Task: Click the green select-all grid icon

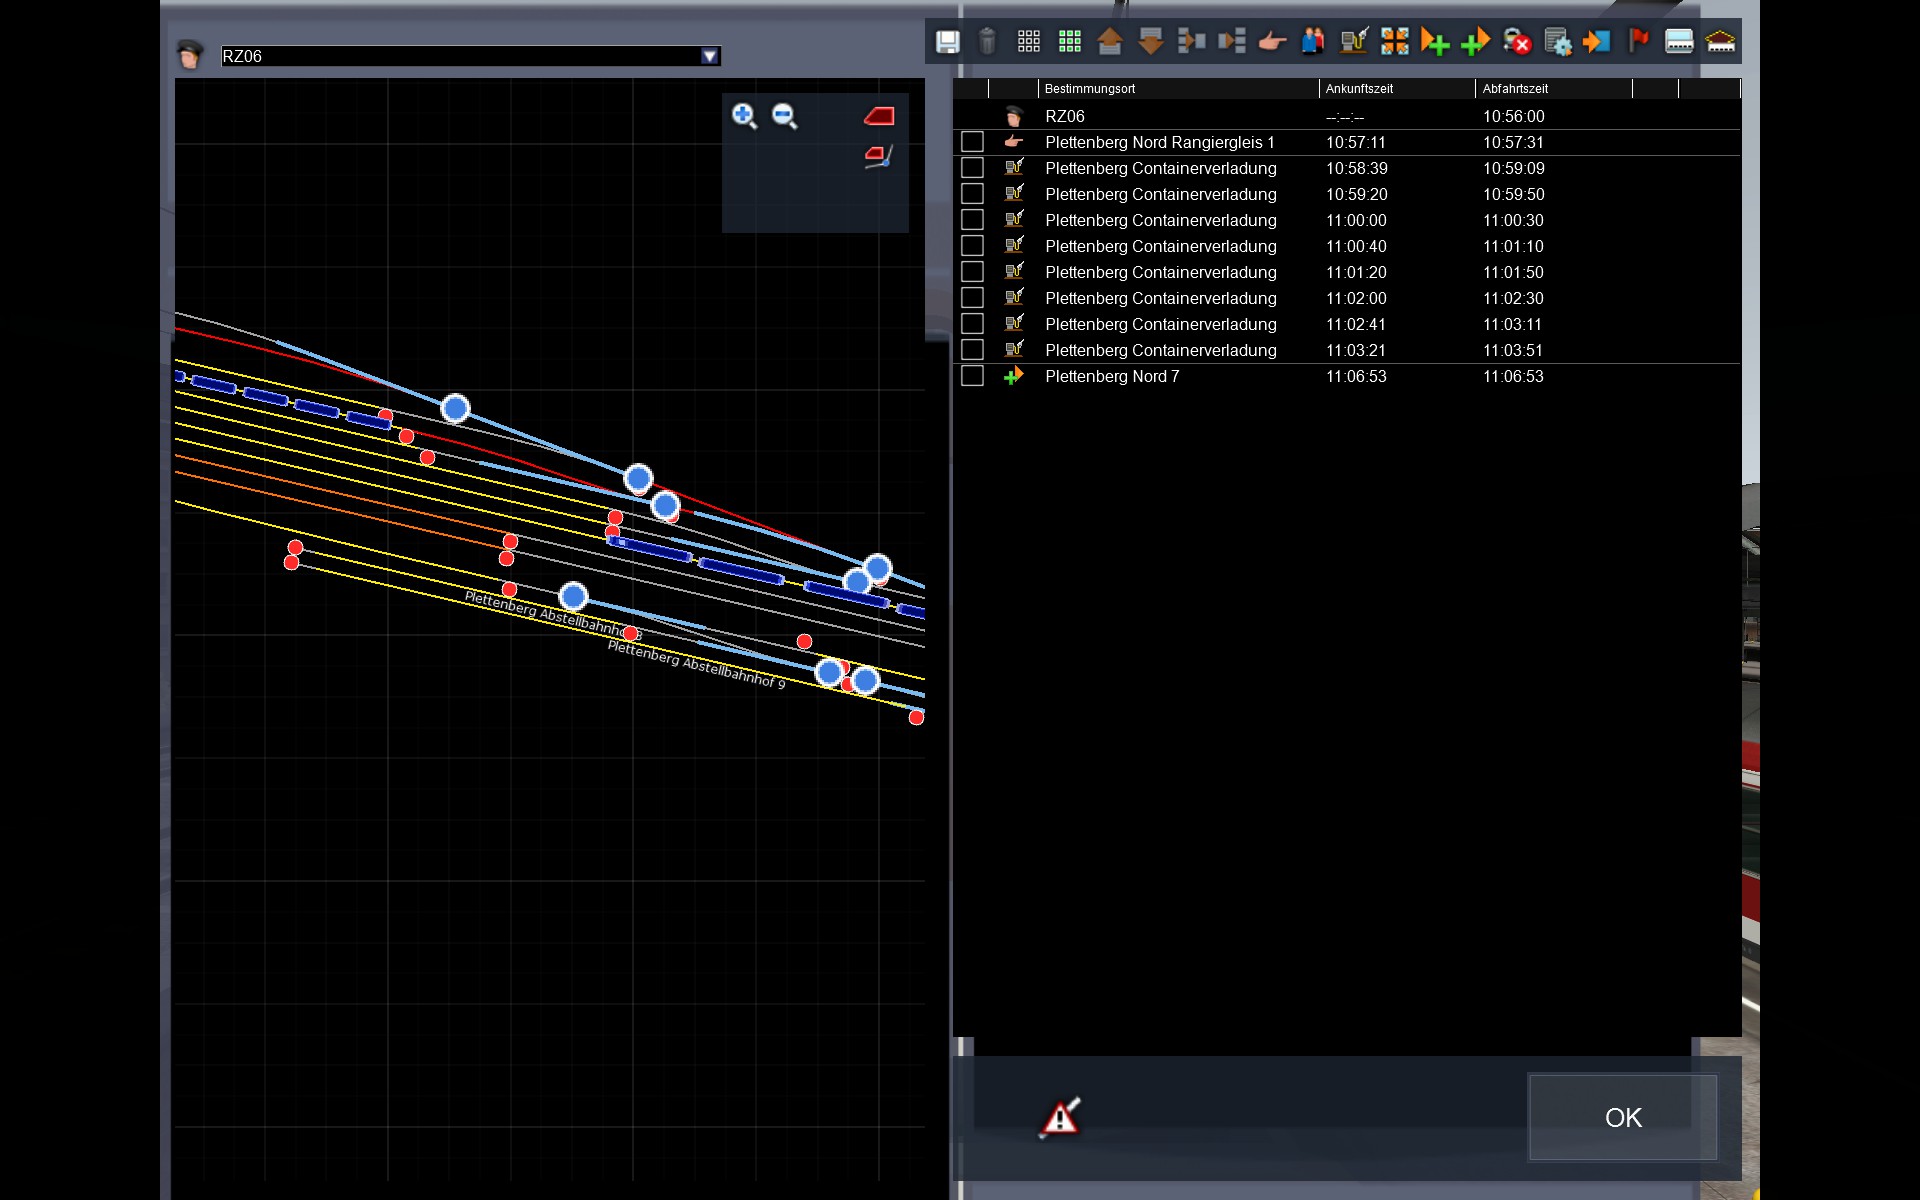Action: (x=1069, y=41)
